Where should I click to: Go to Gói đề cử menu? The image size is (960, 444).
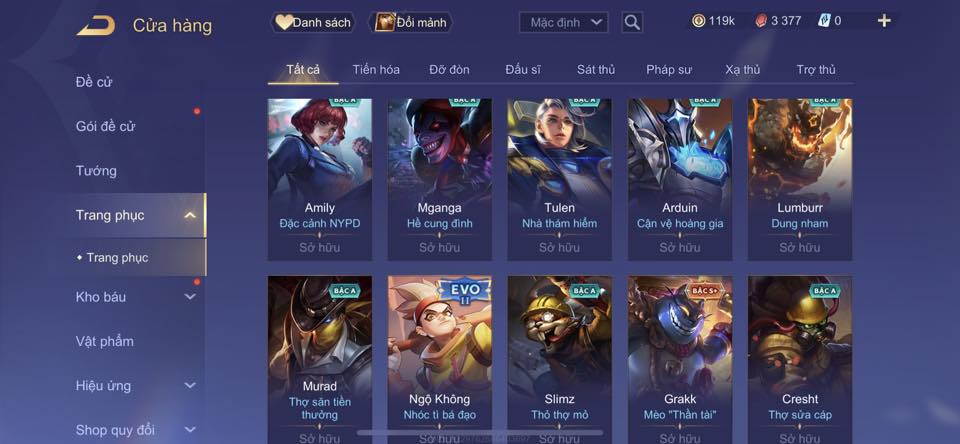pos(105,126)
